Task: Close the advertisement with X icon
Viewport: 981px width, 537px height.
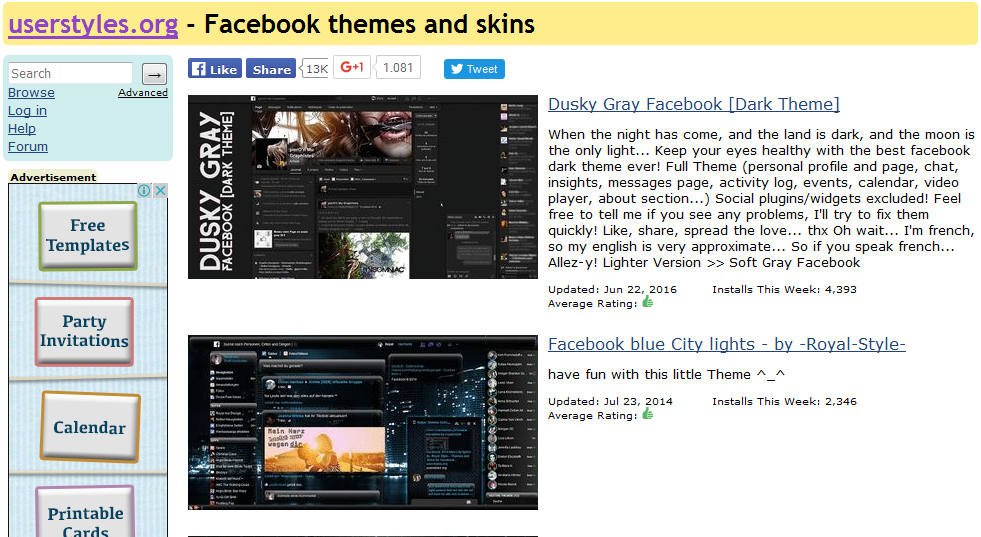Action: coord(160,190)
